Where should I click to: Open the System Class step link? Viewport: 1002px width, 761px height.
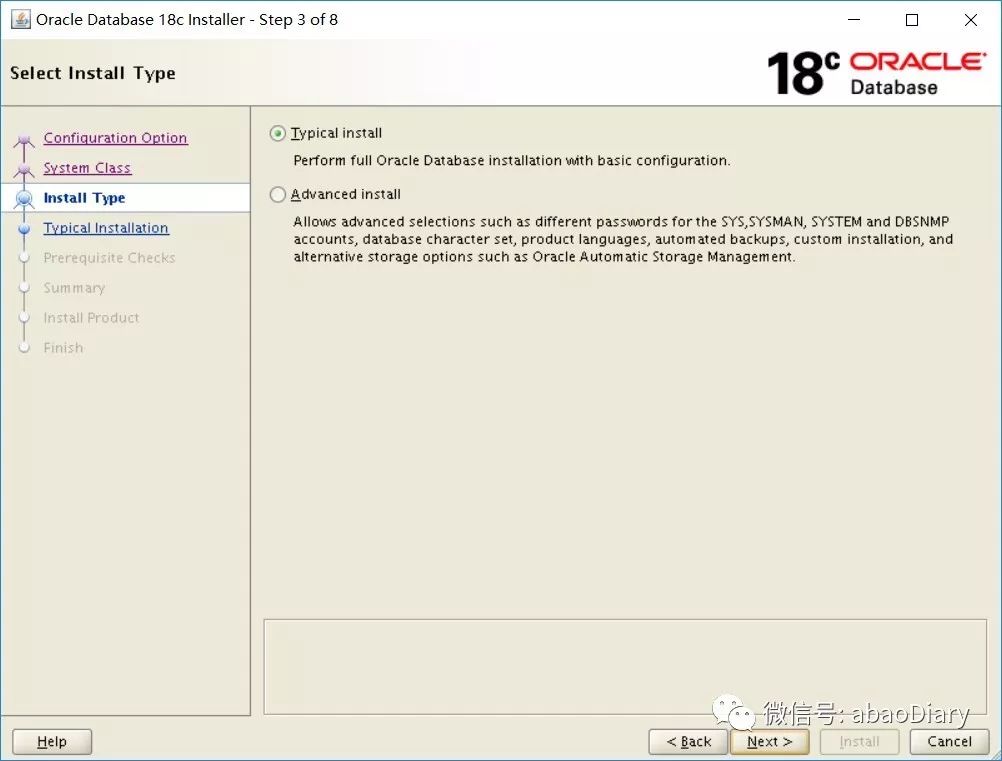[x=87, y=168]
